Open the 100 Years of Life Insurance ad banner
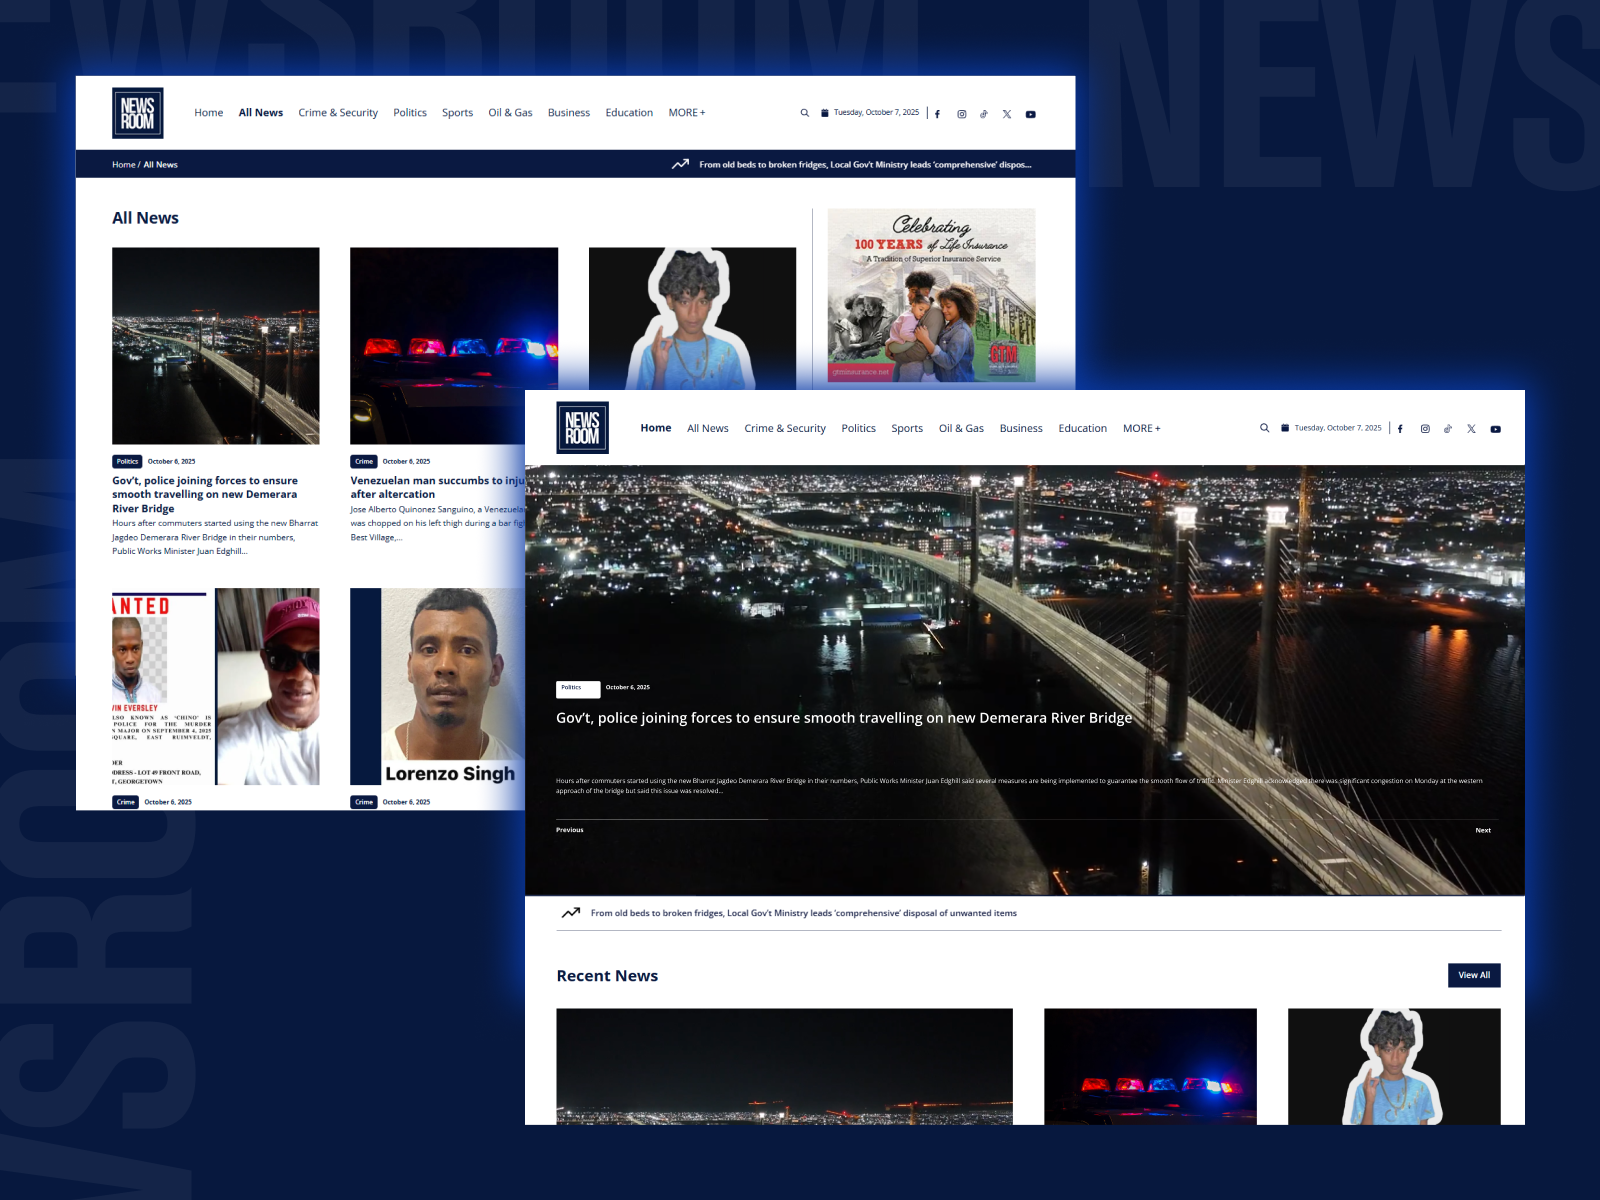Viewport: 1600px width, 1200px height. pyautogui.click(x=931, y=295)
